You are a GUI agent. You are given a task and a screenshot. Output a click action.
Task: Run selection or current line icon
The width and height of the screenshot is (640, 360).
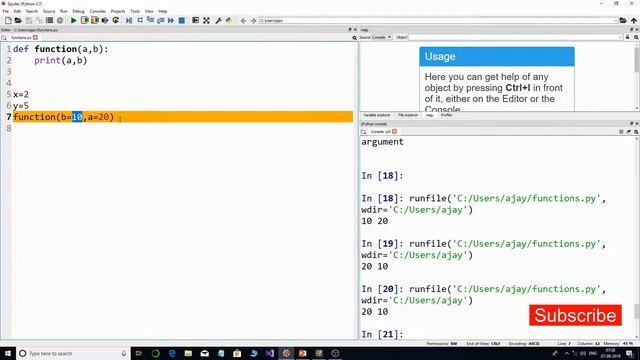(105, 20)
